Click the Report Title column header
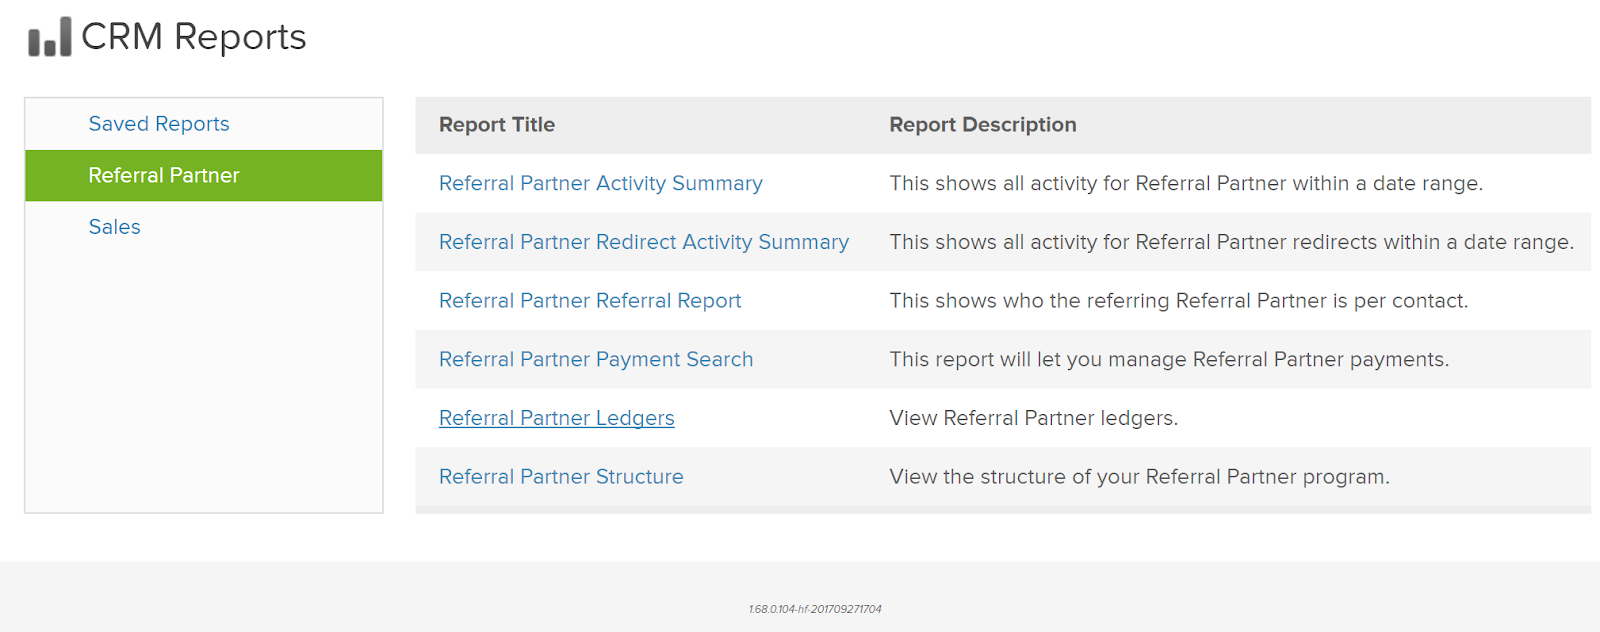This screenshot has height=632, width=1600. (497, 125)
